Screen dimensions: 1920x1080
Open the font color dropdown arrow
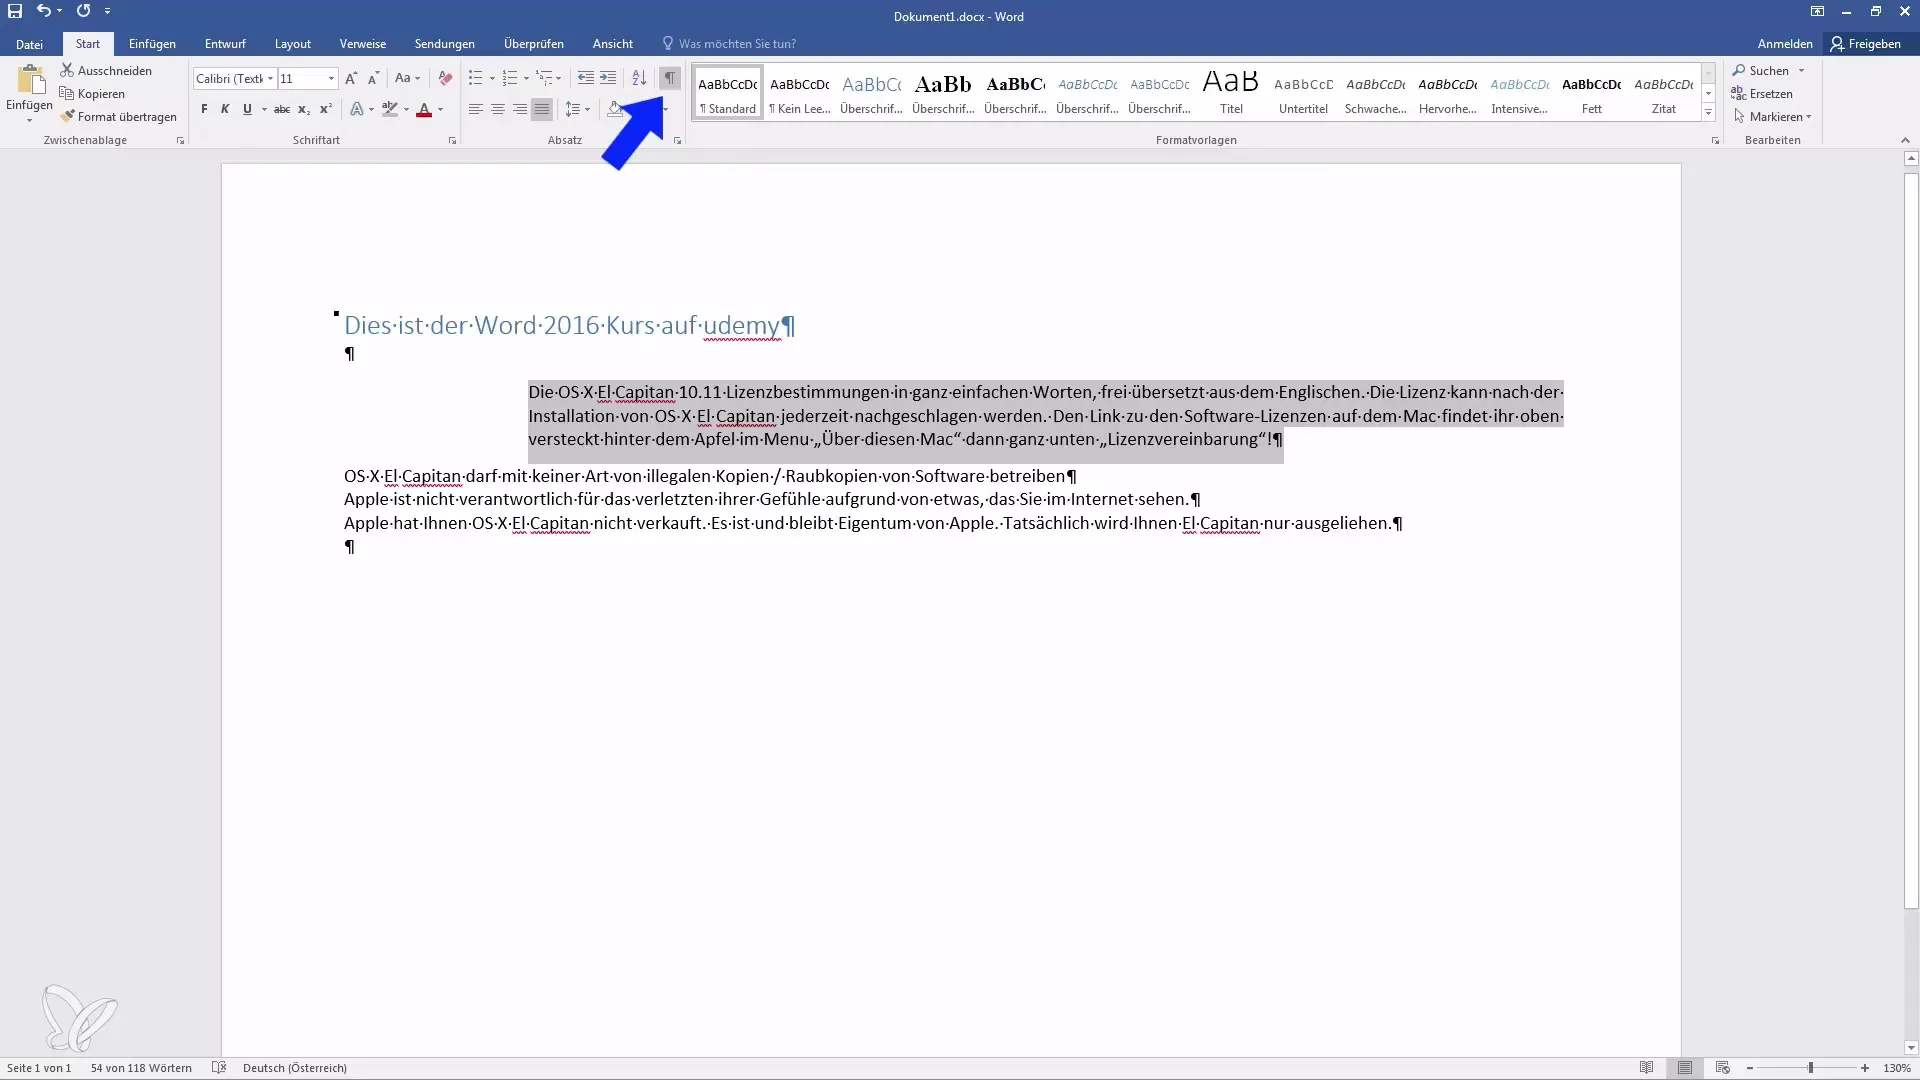(440, 109)
